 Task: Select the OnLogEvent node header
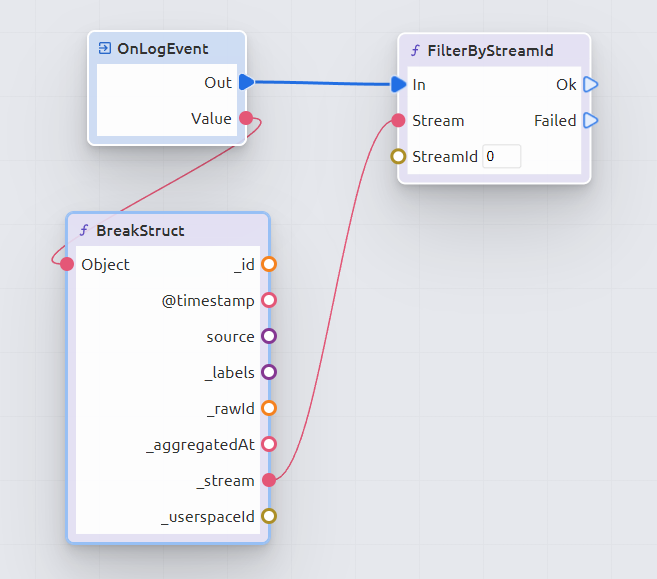(x=167, y=48)
